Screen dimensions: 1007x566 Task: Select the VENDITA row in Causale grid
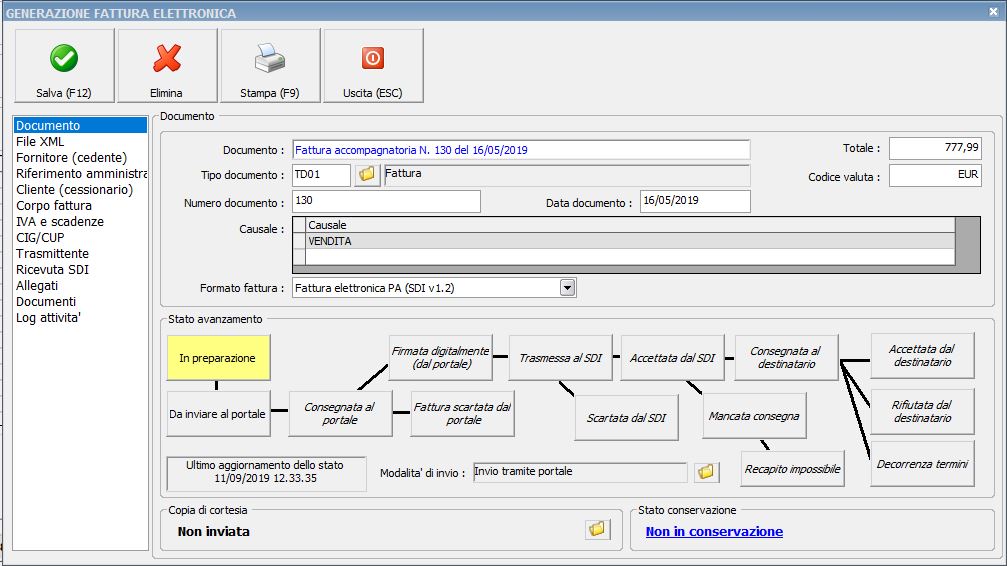[x=629, y=241]
